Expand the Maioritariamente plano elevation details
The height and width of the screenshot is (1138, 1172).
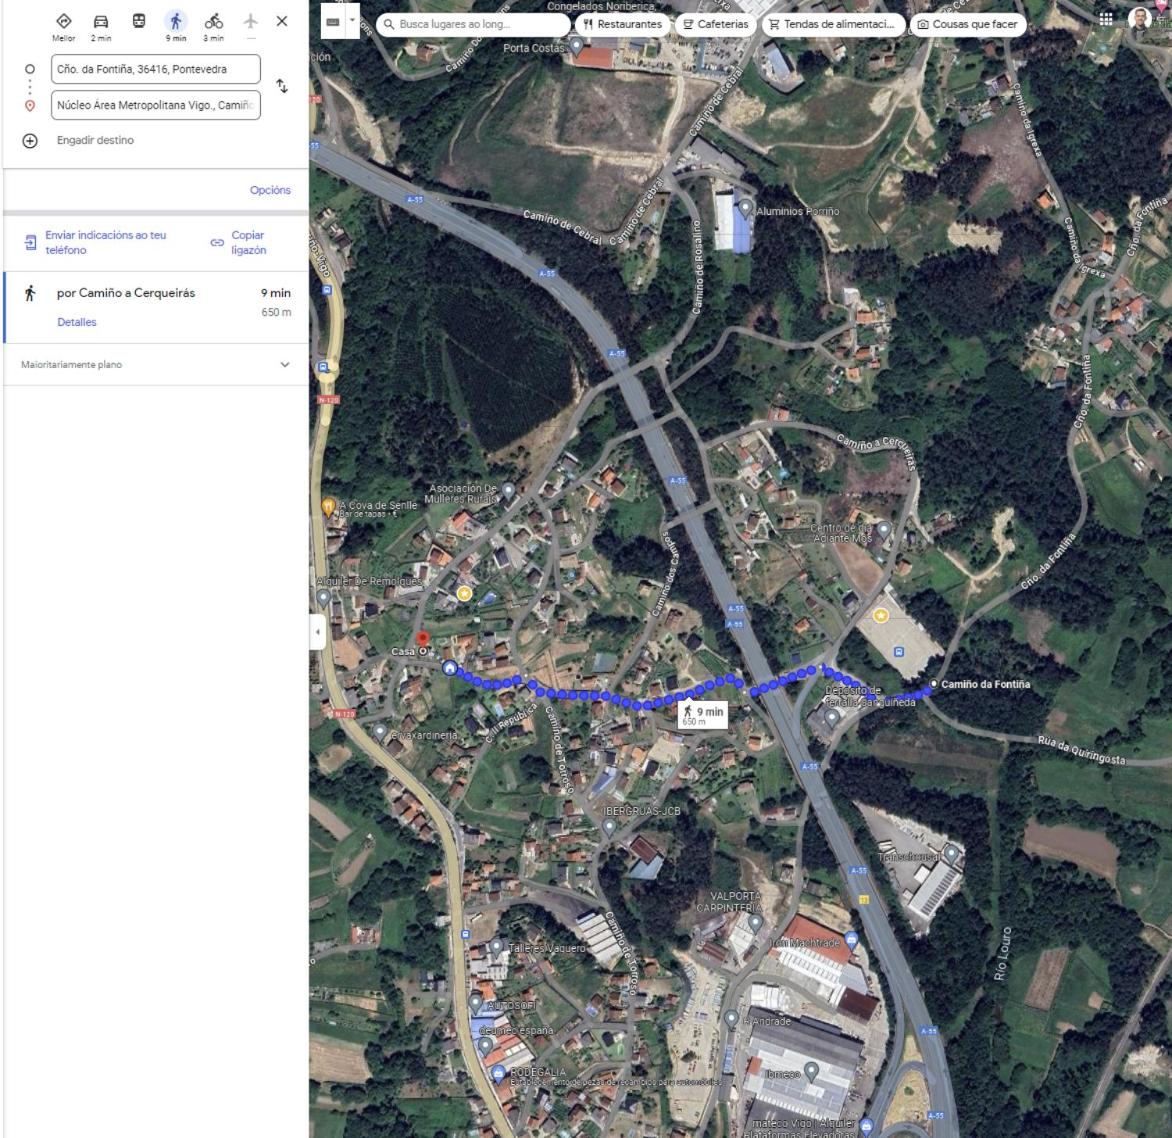pyautogui.click(x=285, y=365)
